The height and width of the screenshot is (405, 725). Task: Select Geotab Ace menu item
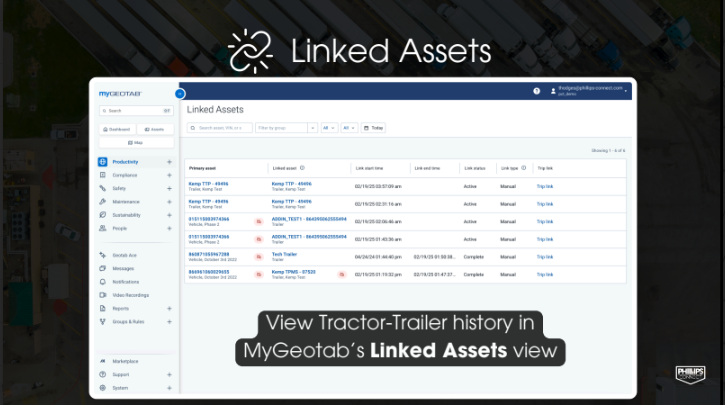pos(124,255)
